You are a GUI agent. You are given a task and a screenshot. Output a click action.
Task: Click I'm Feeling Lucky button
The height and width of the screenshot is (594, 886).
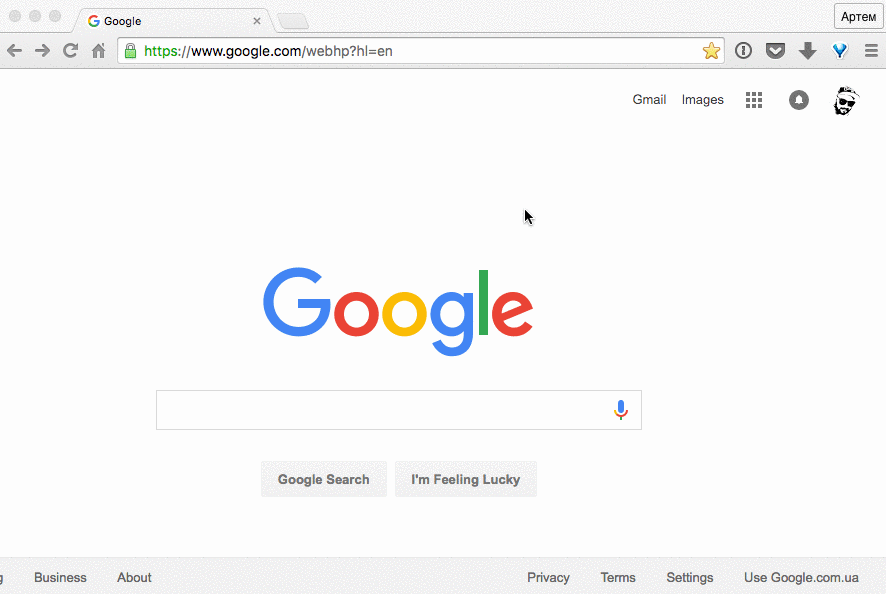466,479
